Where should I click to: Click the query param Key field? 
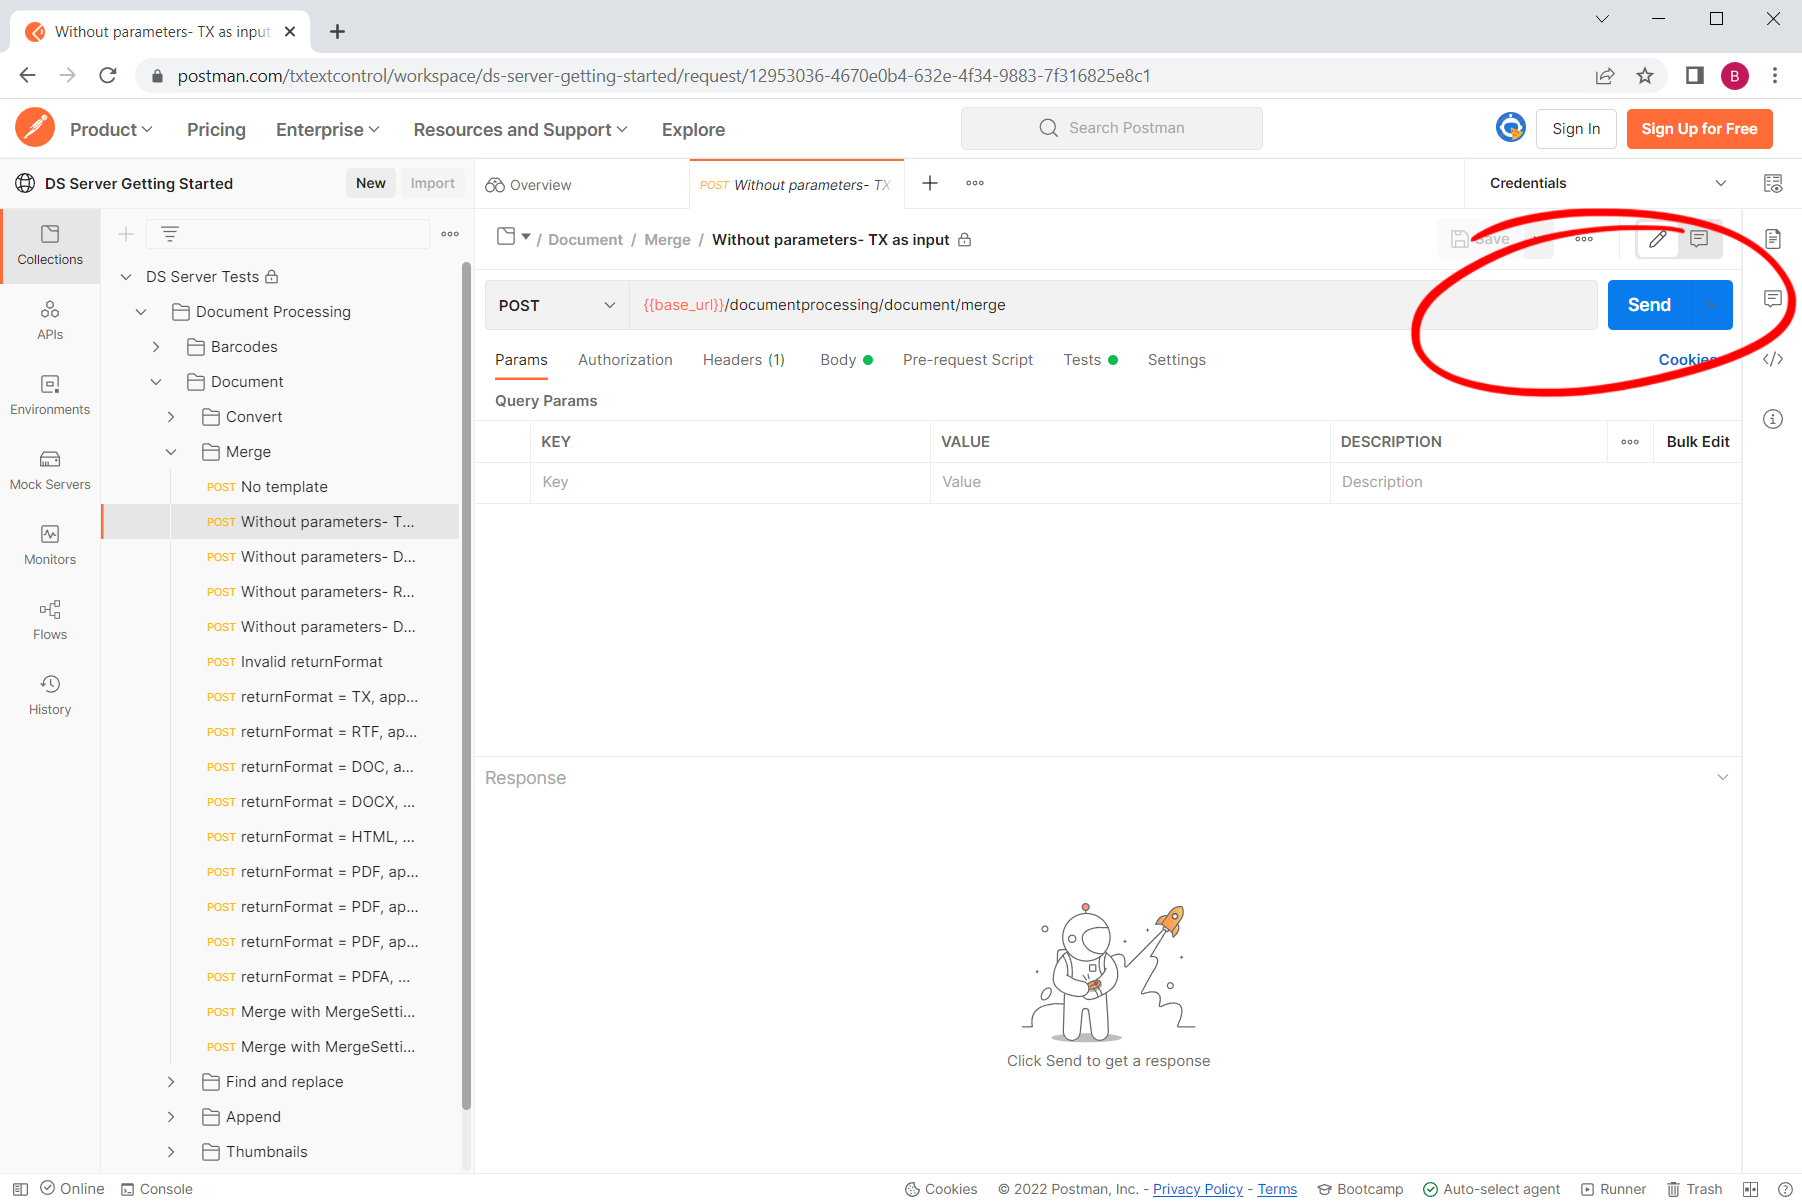point(730,482)
